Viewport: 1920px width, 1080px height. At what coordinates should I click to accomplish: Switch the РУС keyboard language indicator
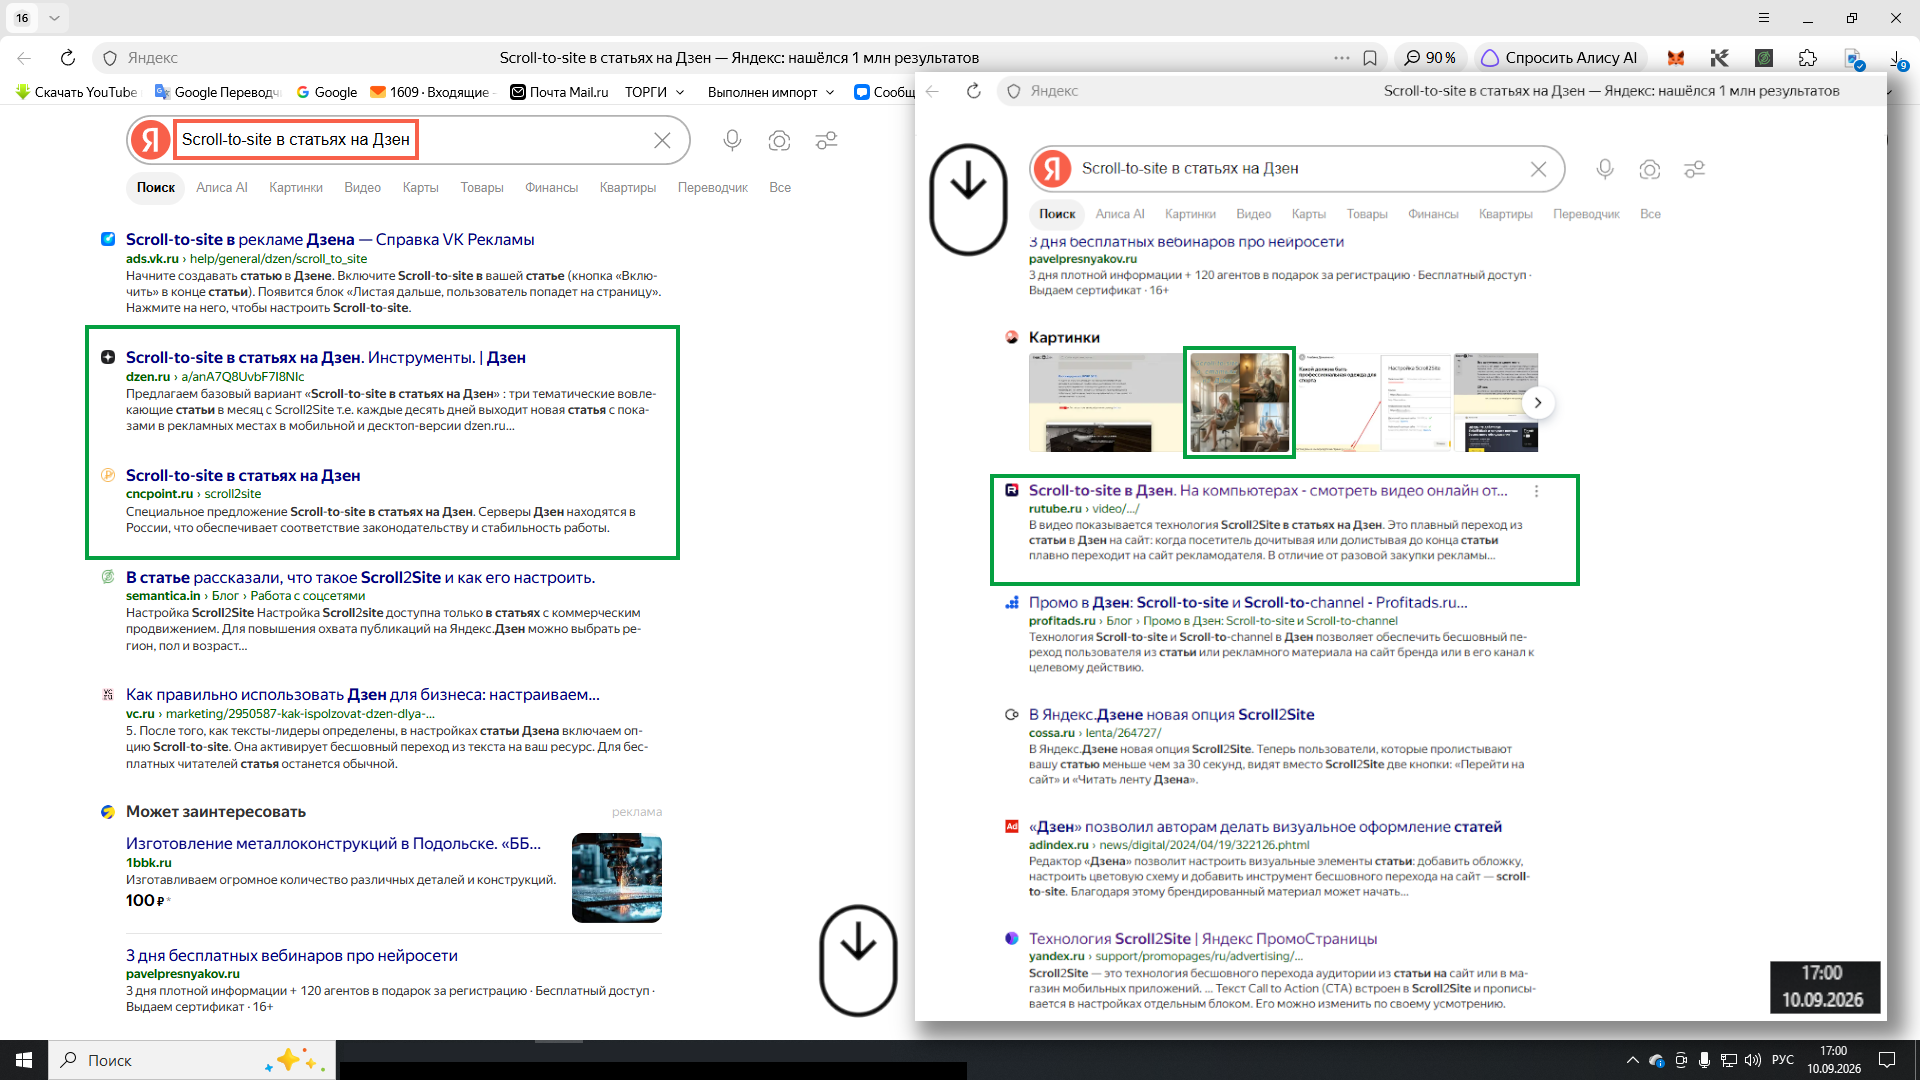pyautogui.click(x=1782, y=1060)
